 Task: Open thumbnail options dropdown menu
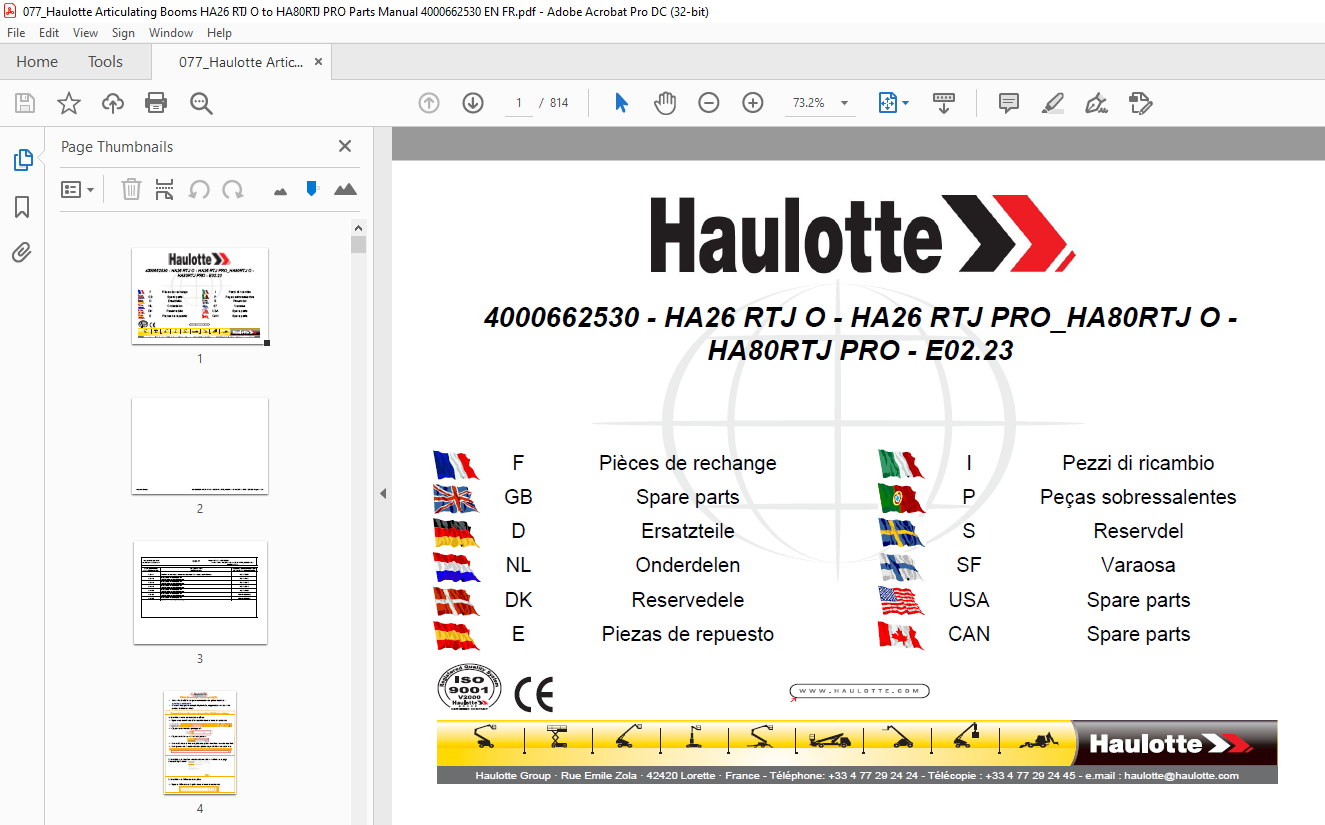(77, 189)
